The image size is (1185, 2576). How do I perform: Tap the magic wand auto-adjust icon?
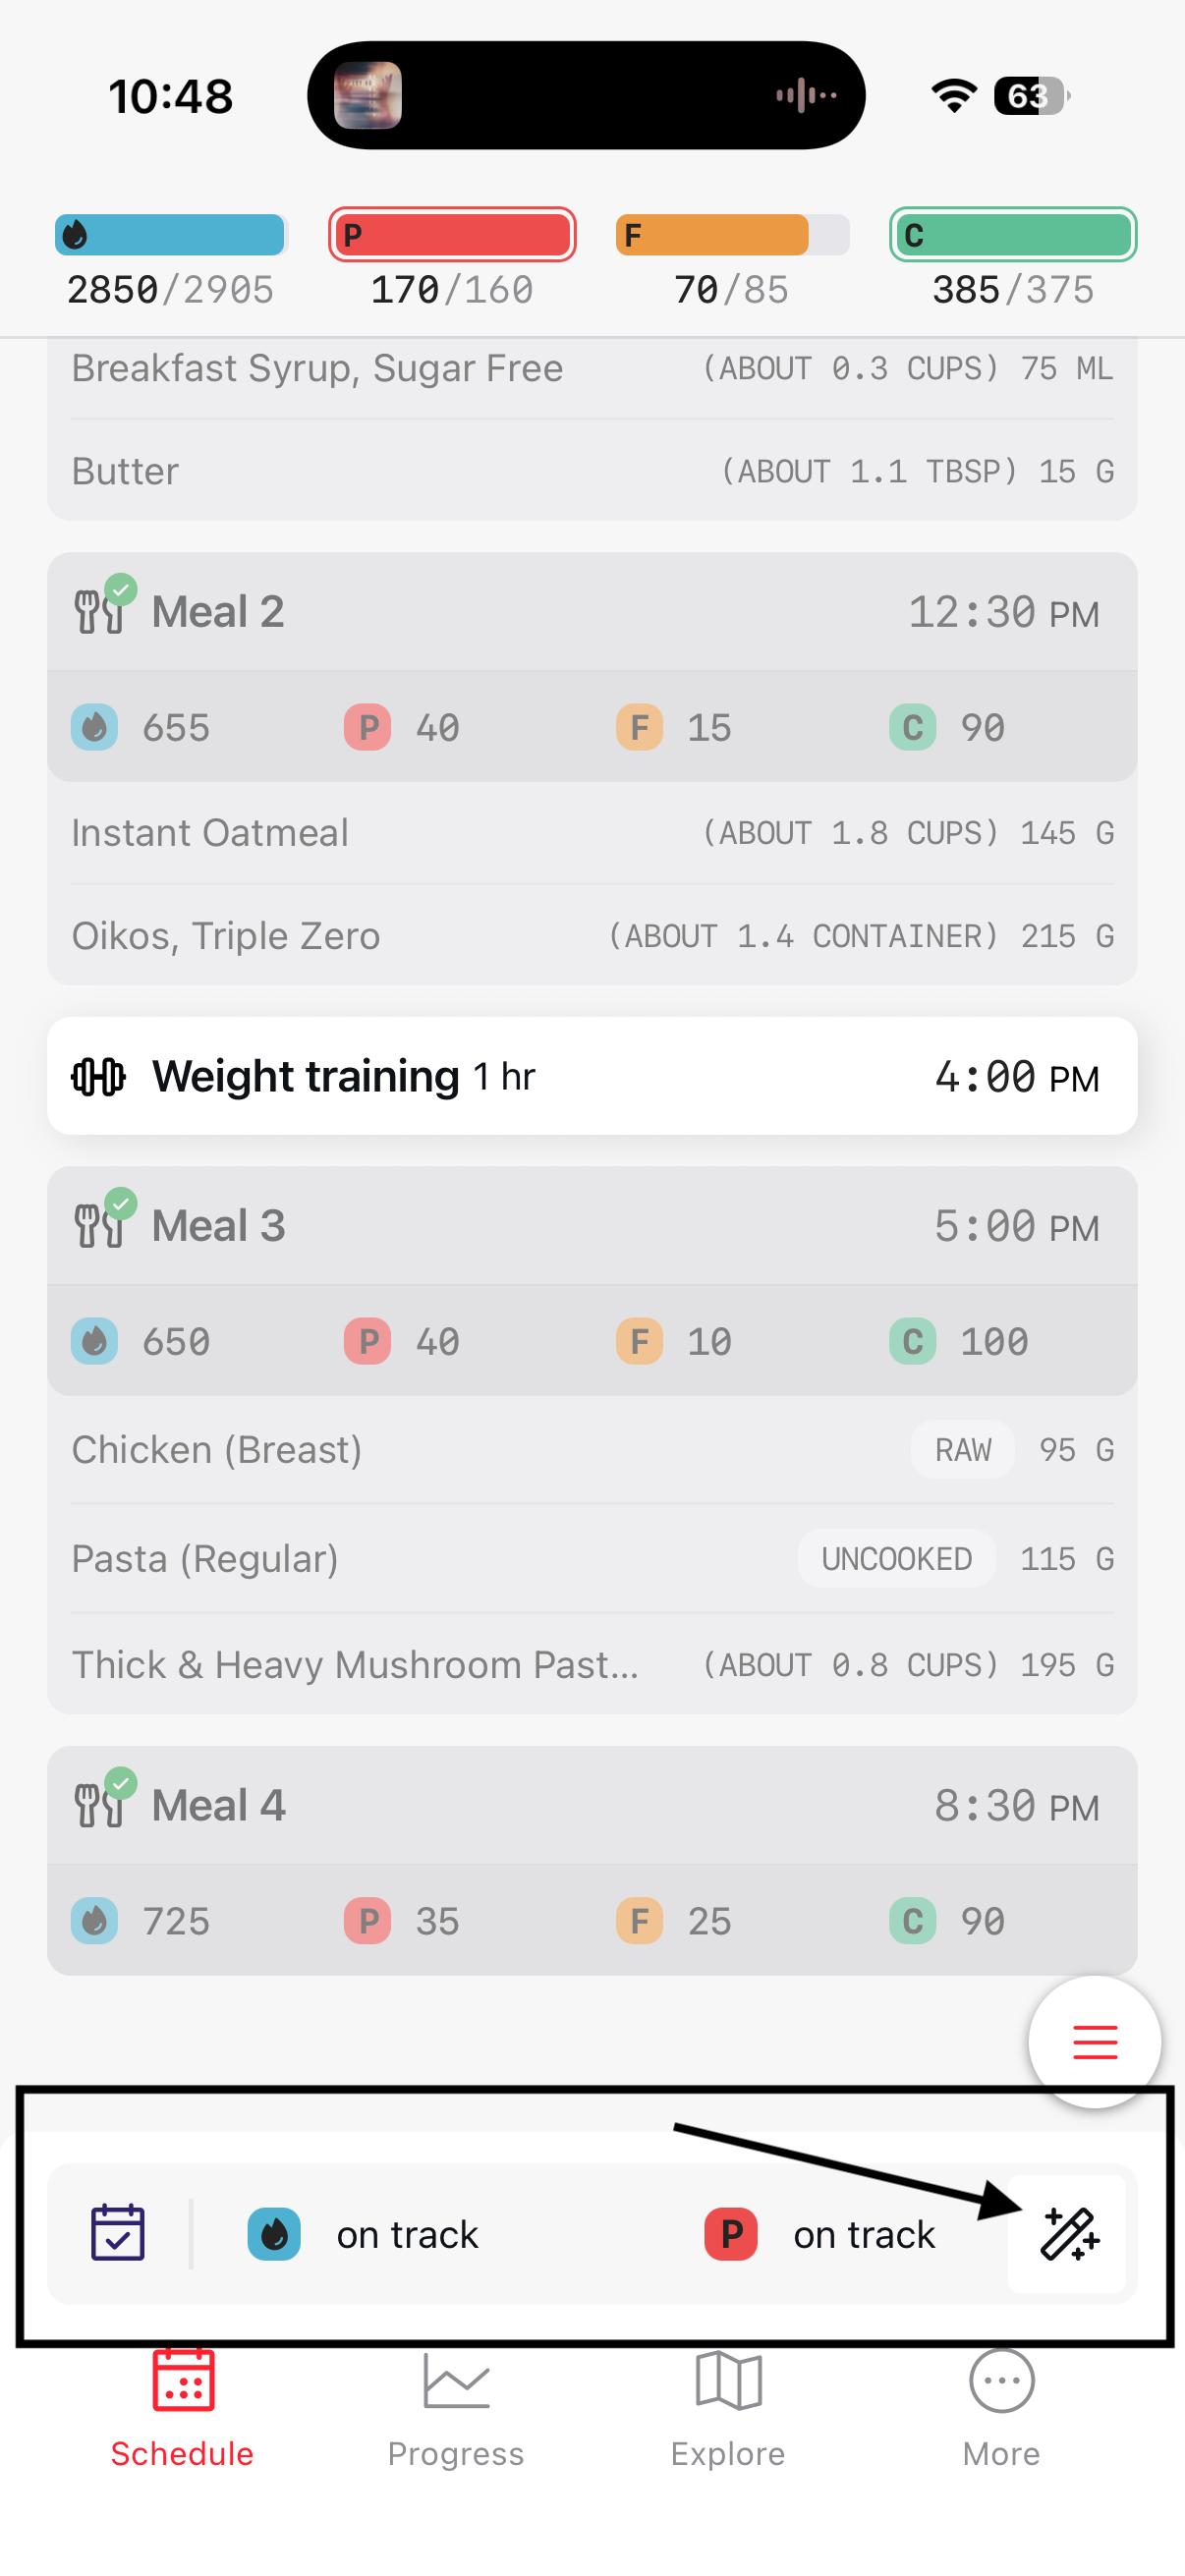click(1068, 2234)
